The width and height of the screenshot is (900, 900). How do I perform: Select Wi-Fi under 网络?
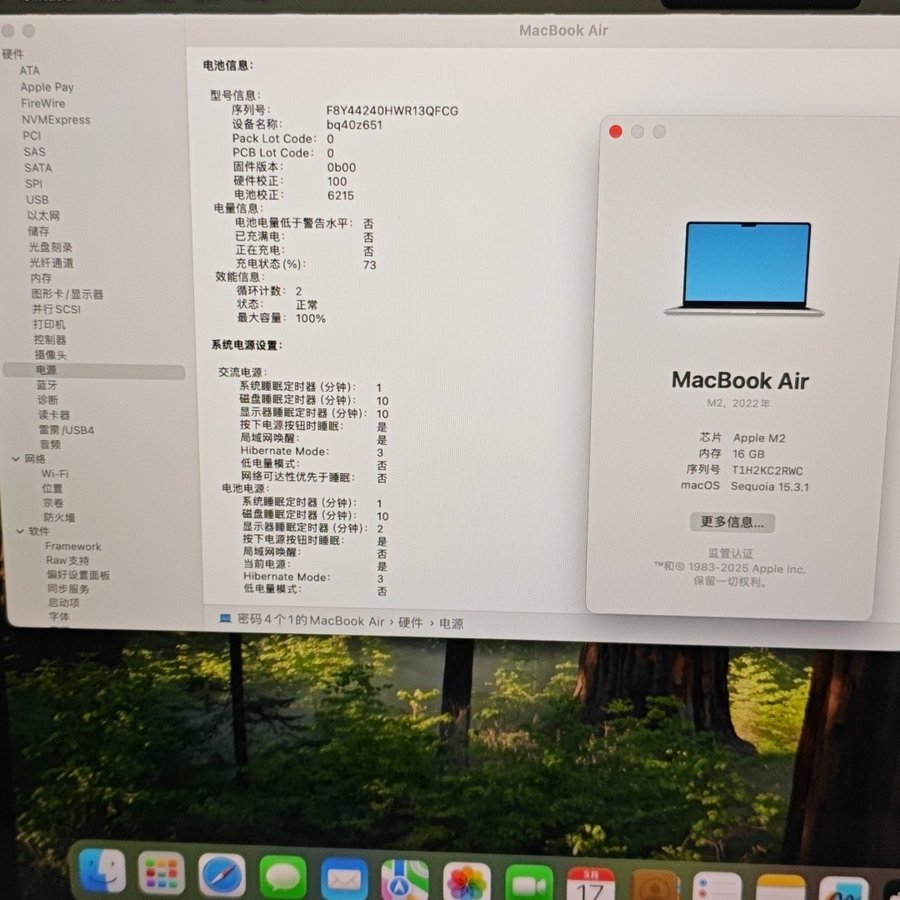(x=55, y=474)
